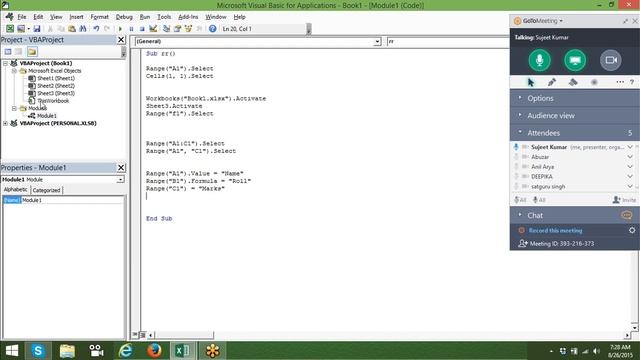Expand the Audience view section
Image resolution: width=640 pixels, height=360 pixels.
pyautogui.click(x=575, y=116)
